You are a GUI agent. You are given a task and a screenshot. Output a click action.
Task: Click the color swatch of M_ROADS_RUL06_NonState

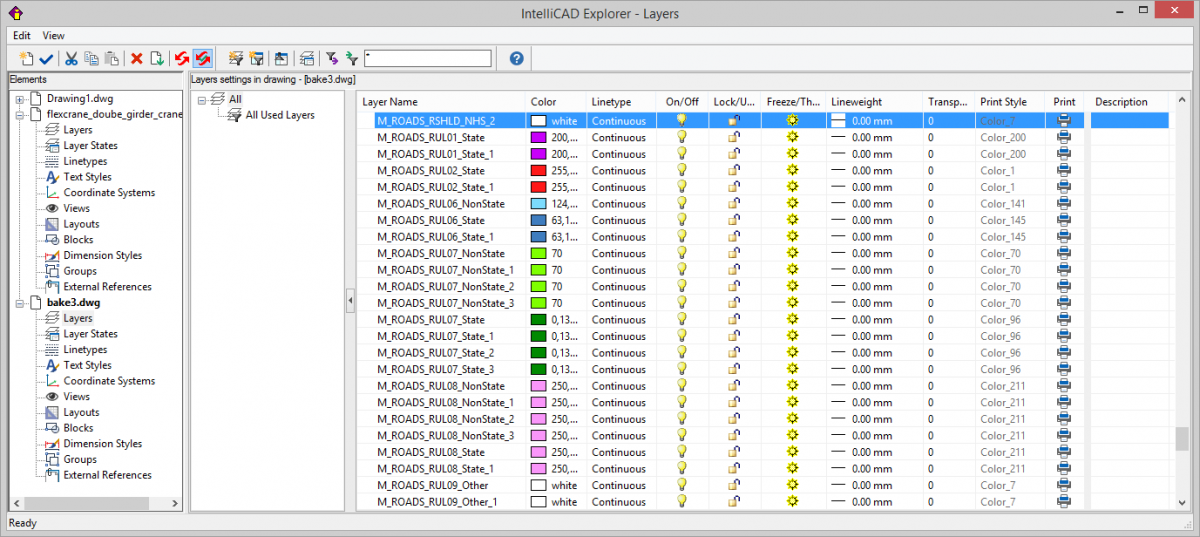(538, 203)
